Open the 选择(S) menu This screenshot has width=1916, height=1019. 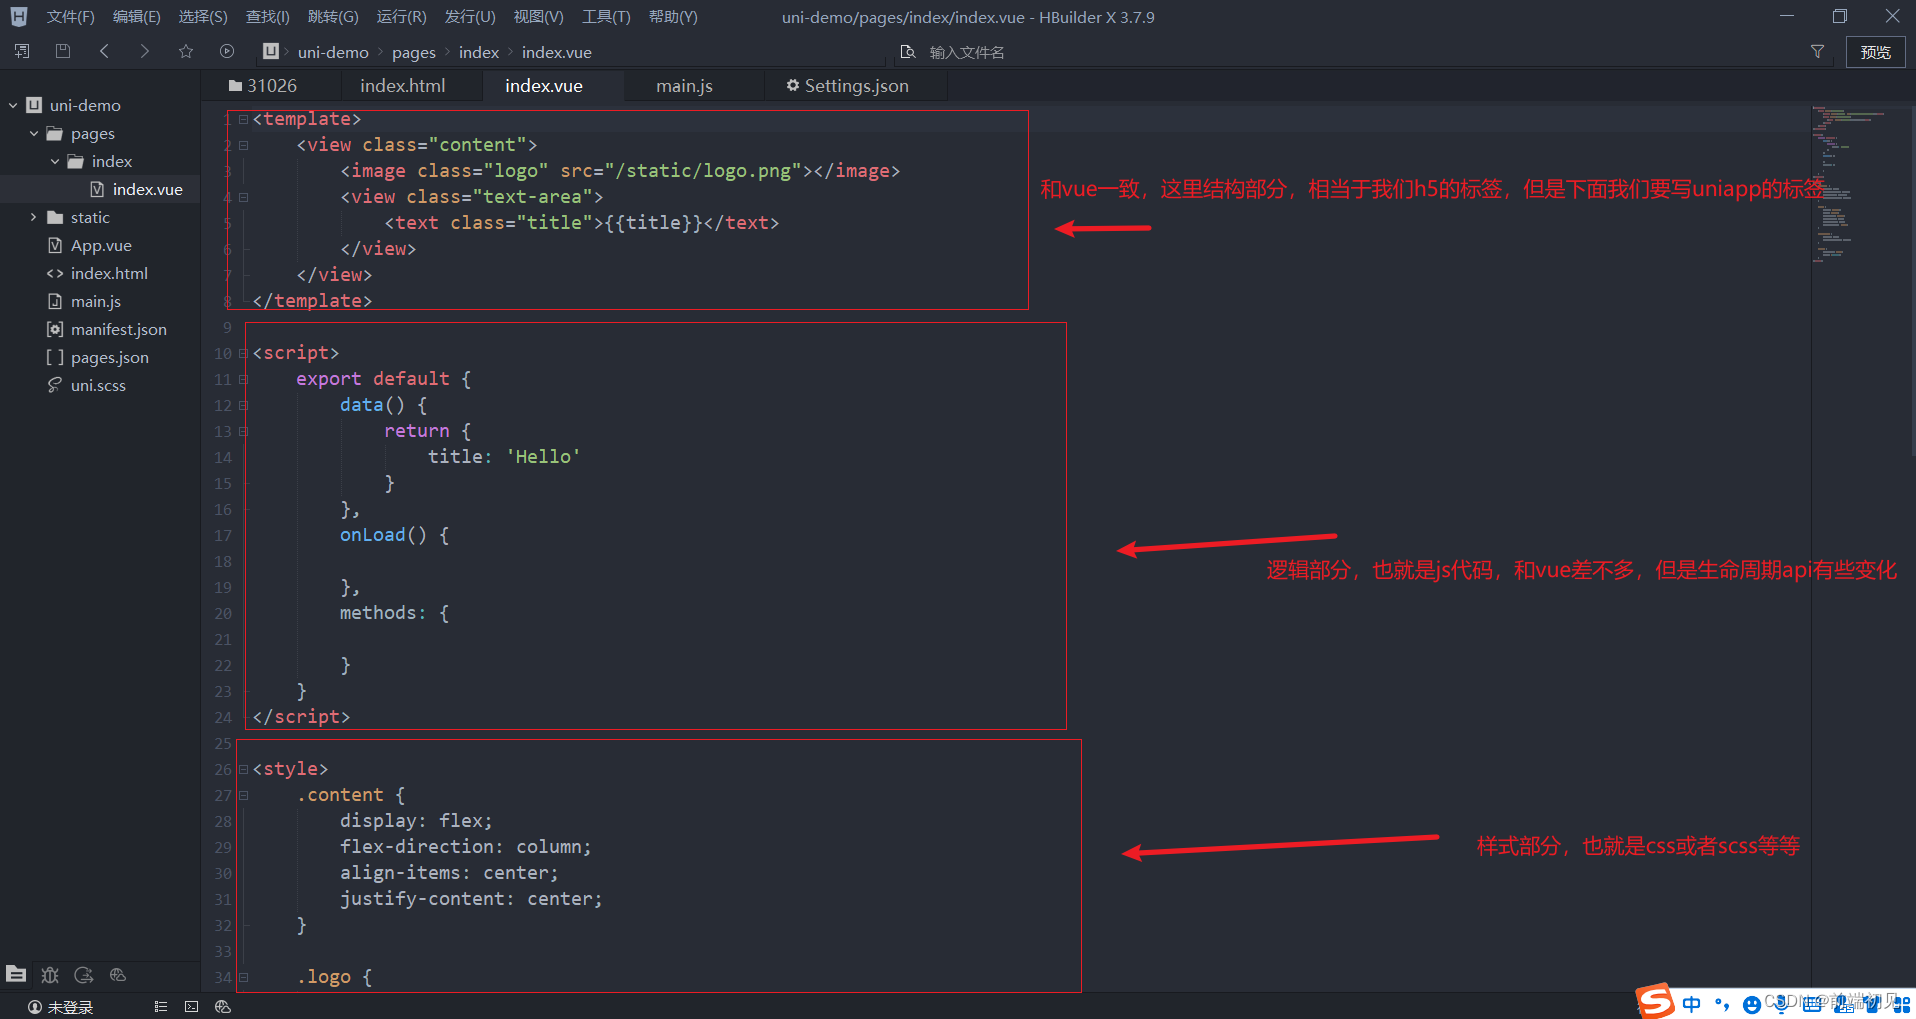click(x=203, y=17)
